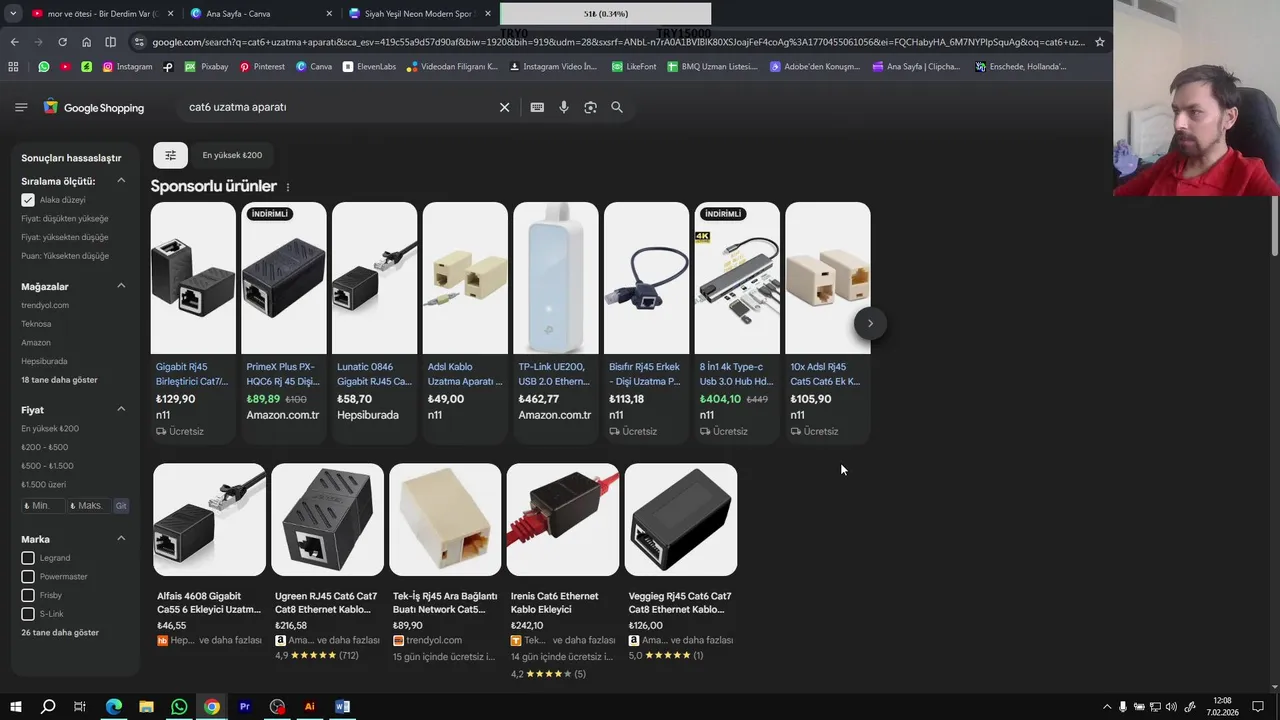Sort by Fiyat: yüksekten düşüğe
This screenshot has width=1280, height=720.
[x=65, y=237]
